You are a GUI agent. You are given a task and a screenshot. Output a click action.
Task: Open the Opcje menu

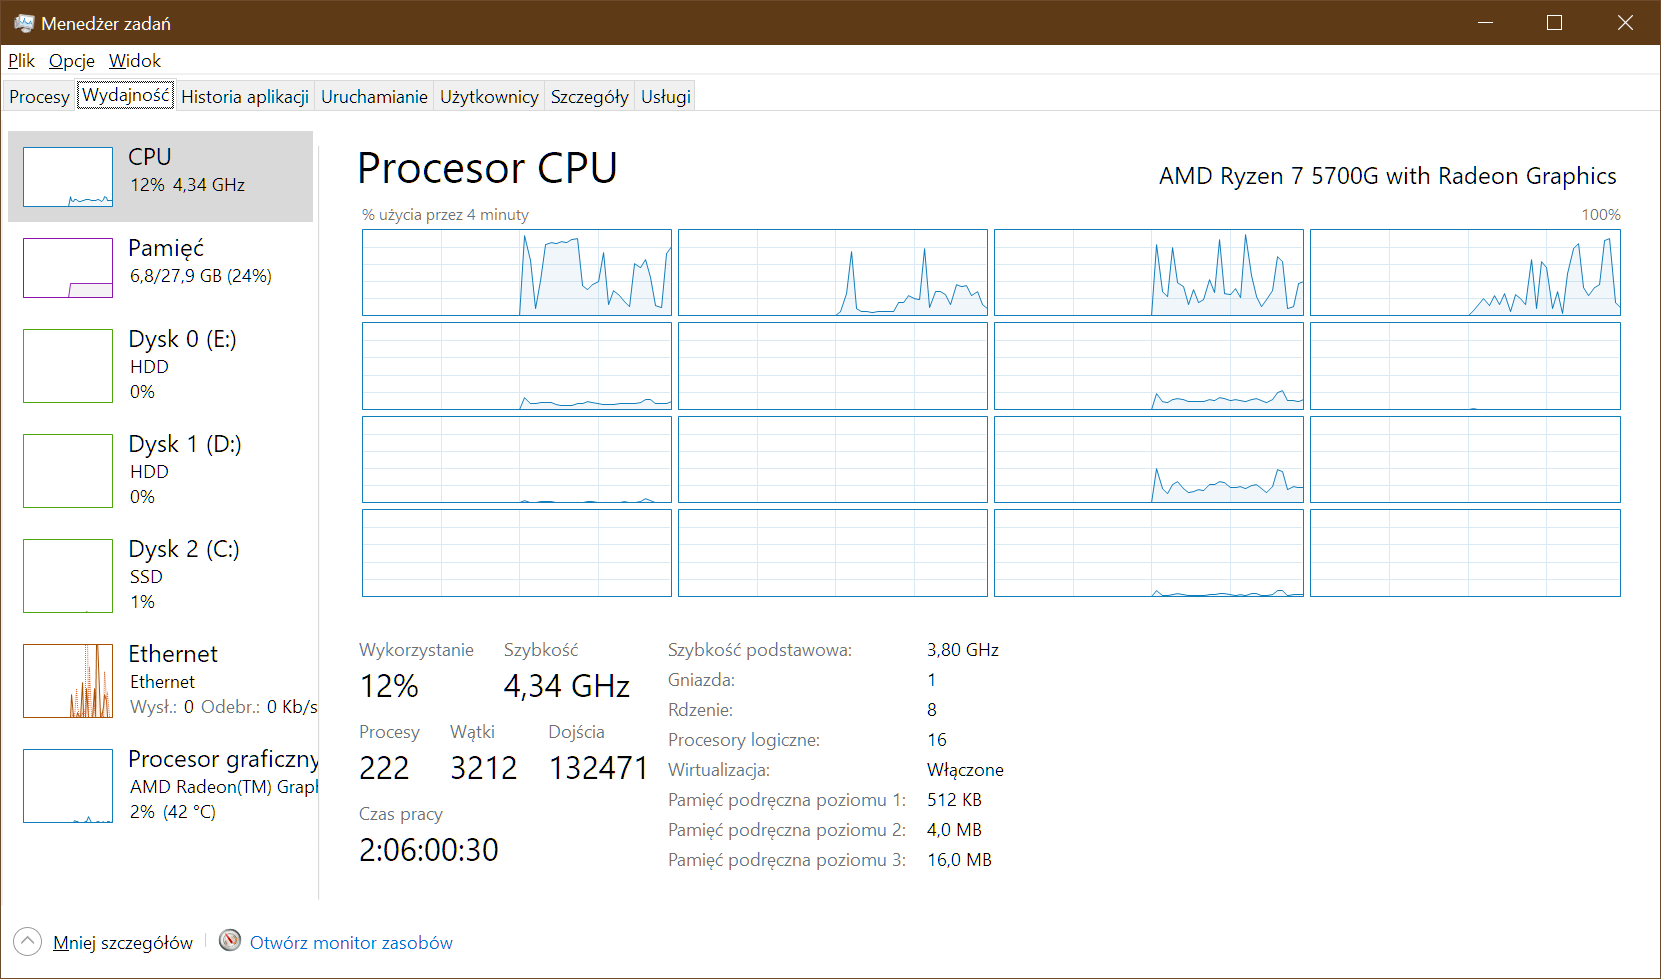[x=72, y=61]
